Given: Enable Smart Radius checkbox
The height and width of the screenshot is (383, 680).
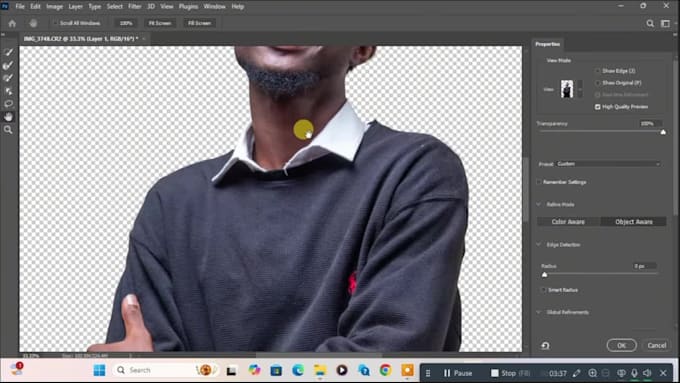Looking at the screenshot, I should [543, 290].
